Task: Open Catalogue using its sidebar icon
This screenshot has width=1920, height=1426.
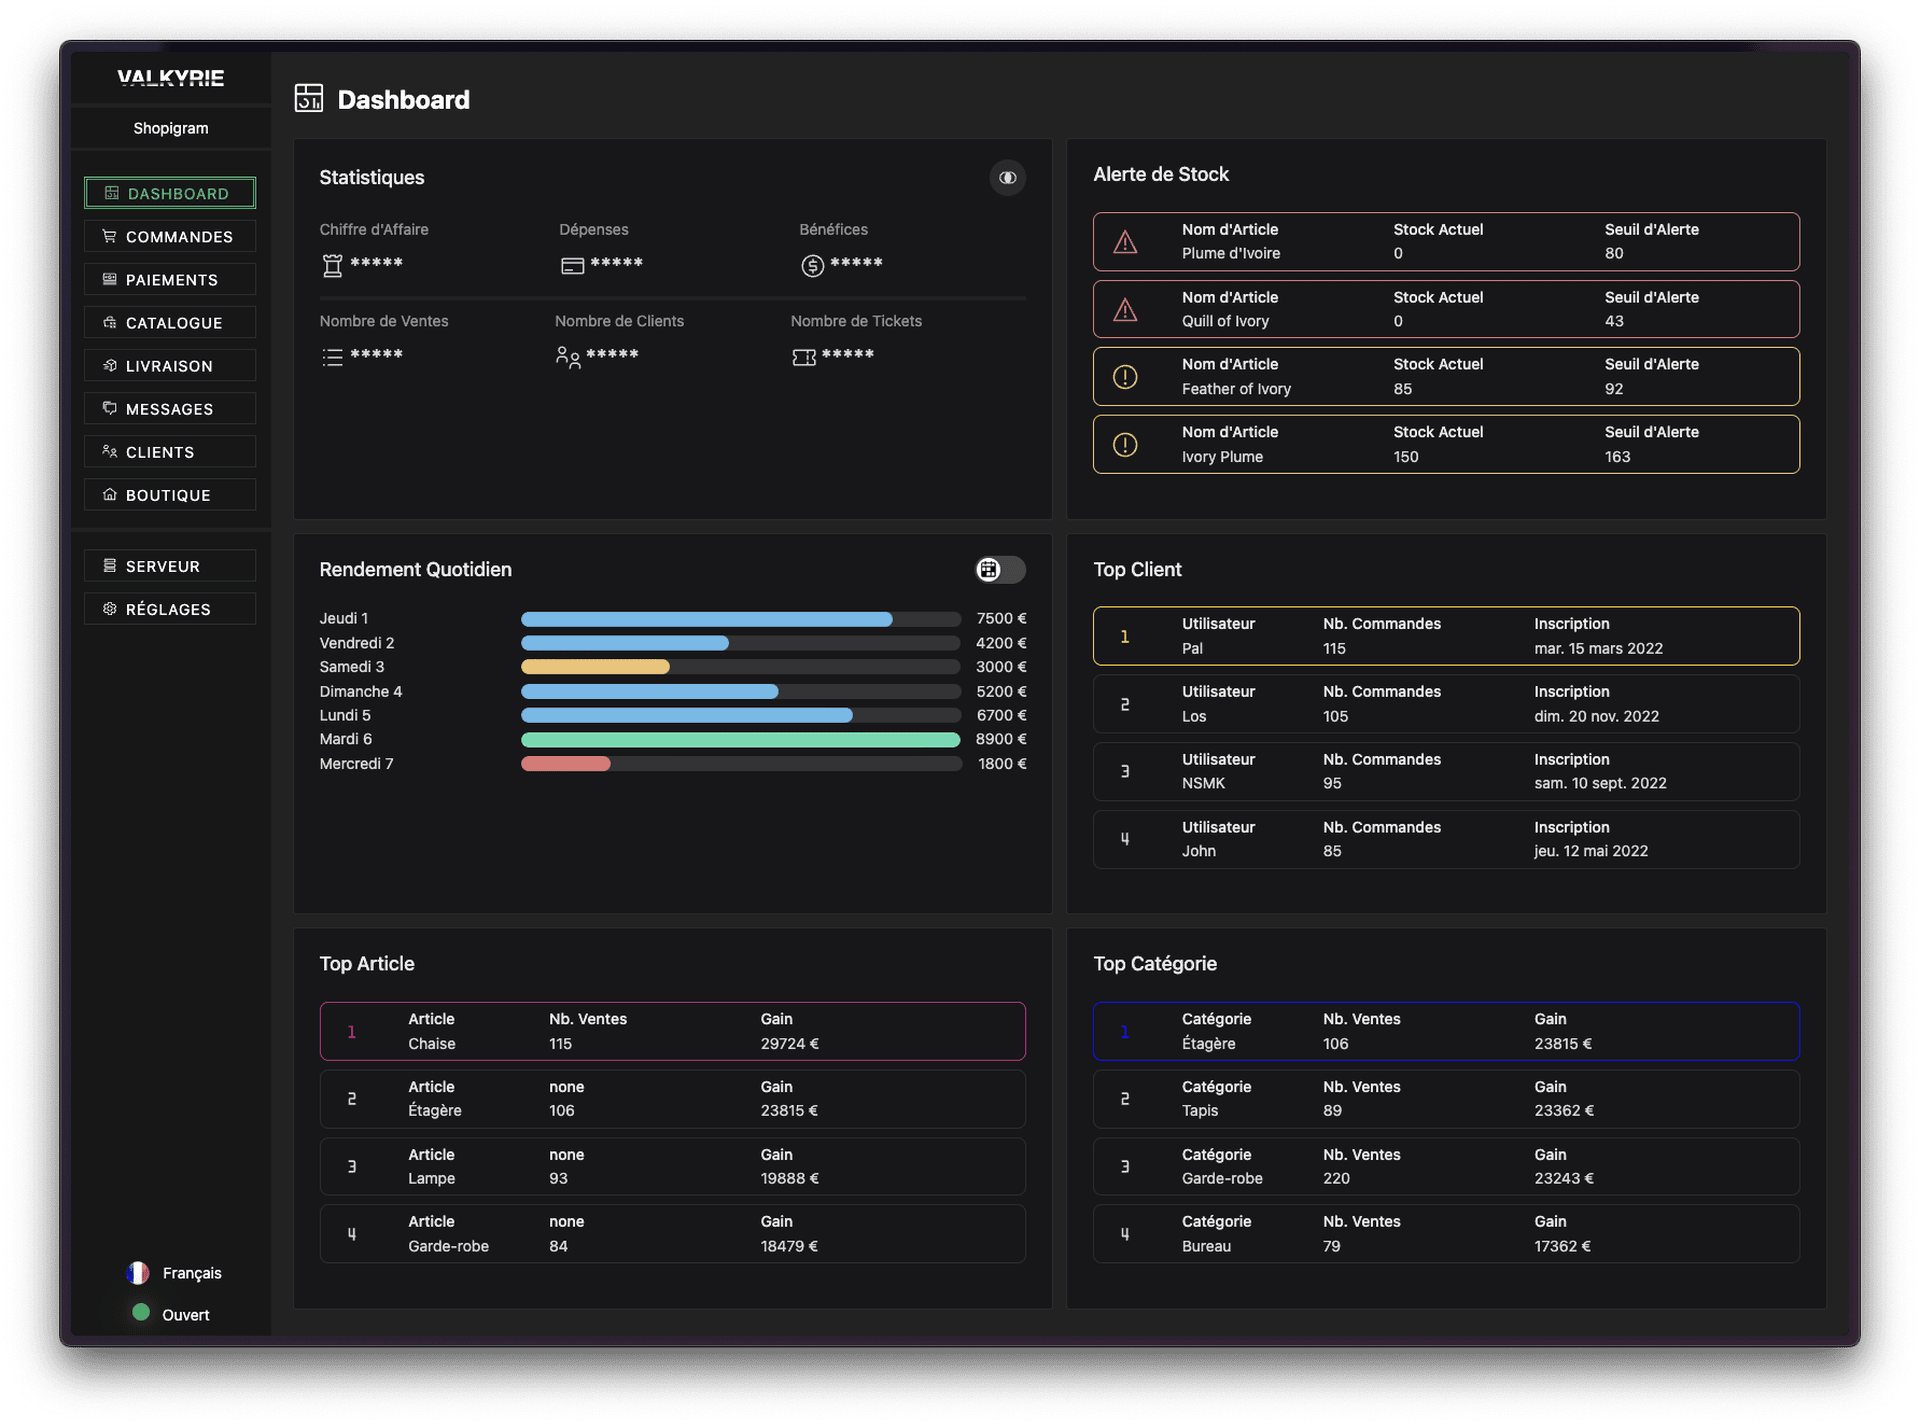Action: (x=110, y=322)
